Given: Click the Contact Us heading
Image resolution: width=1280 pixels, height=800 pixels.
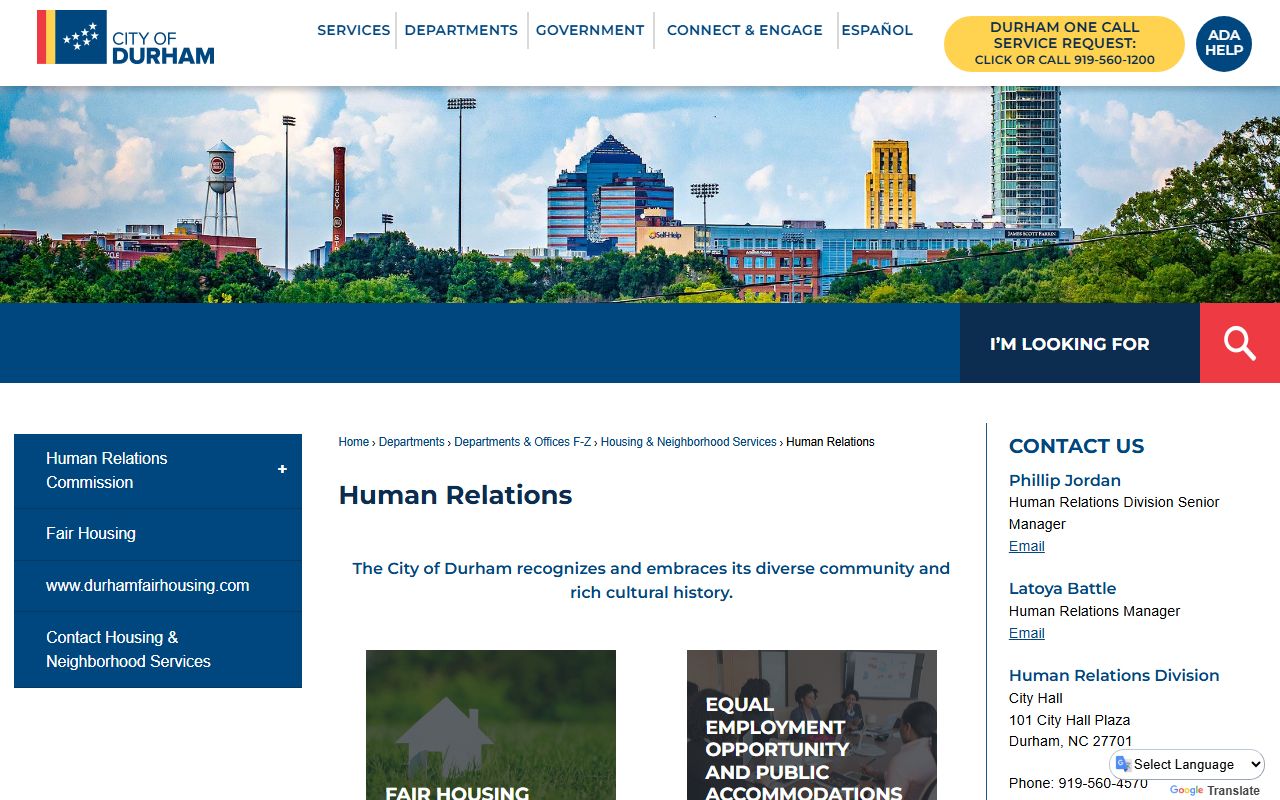Looking at the screenshot, I should 1076,446.
